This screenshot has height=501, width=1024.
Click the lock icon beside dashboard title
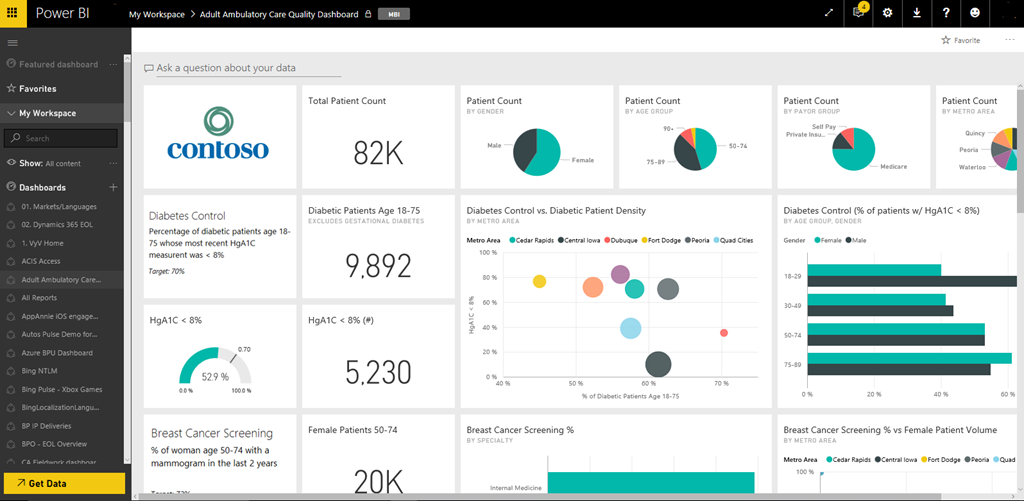pos(368,14)
